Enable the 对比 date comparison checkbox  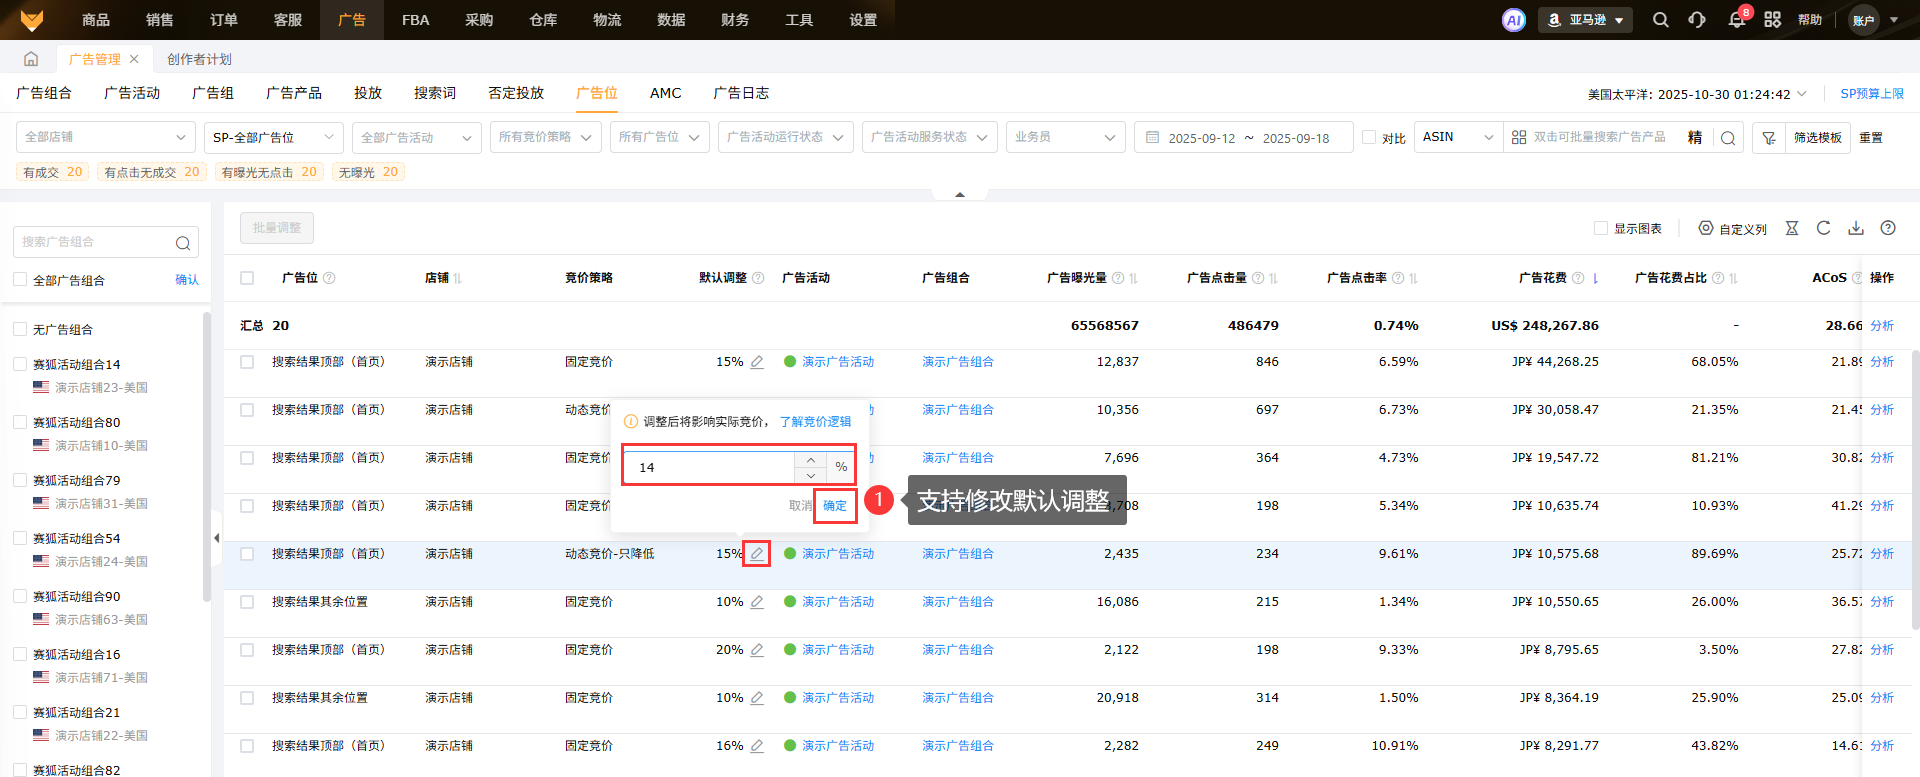1369,137
